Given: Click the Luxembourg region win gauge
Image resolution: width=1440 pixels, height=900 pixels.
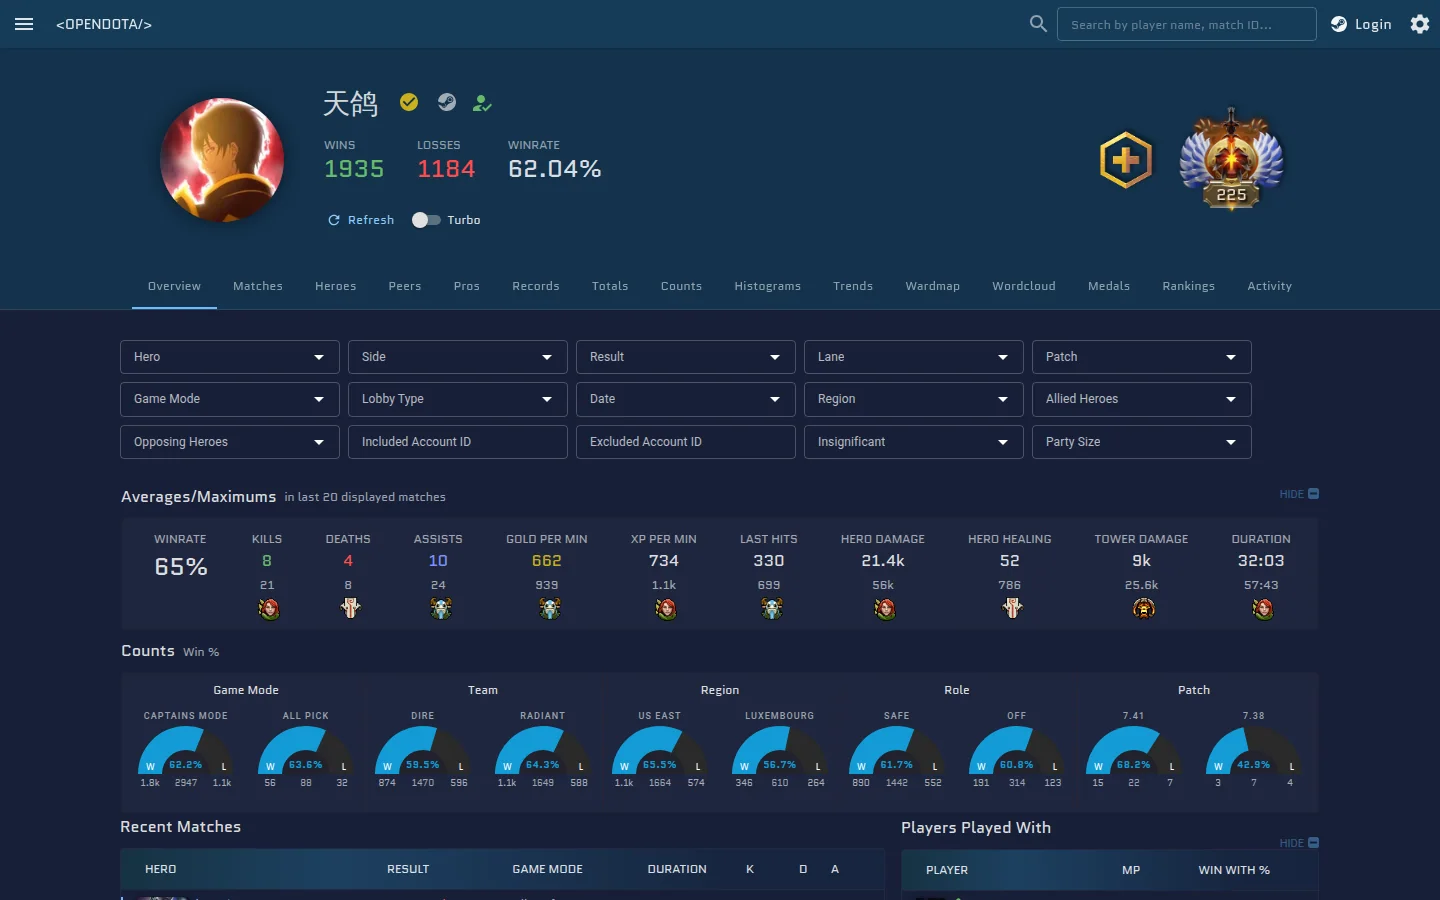Looking at the screenshot, I should 780,750.
